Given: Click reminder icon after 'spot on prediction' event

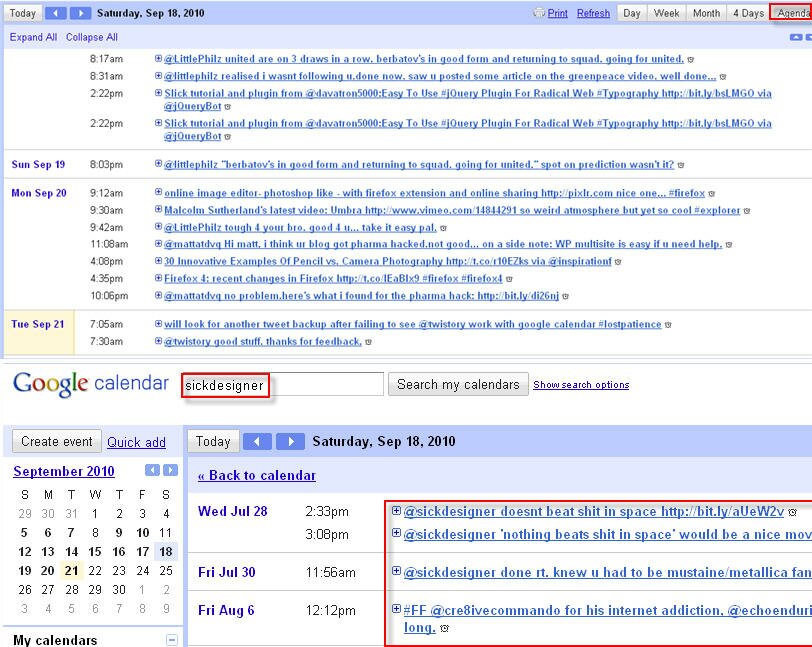Looking at the screenshot, I should pyautogui.click(x=680, y=165).
